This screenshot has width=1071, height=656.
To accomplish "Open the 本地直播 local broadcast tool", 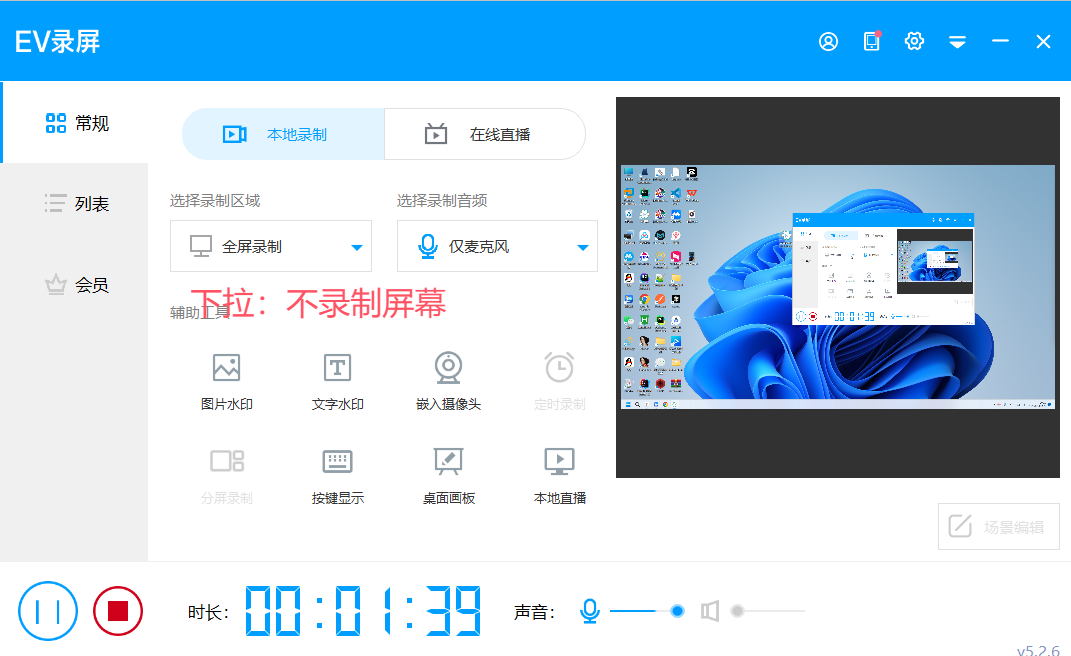I will [559, 476].
